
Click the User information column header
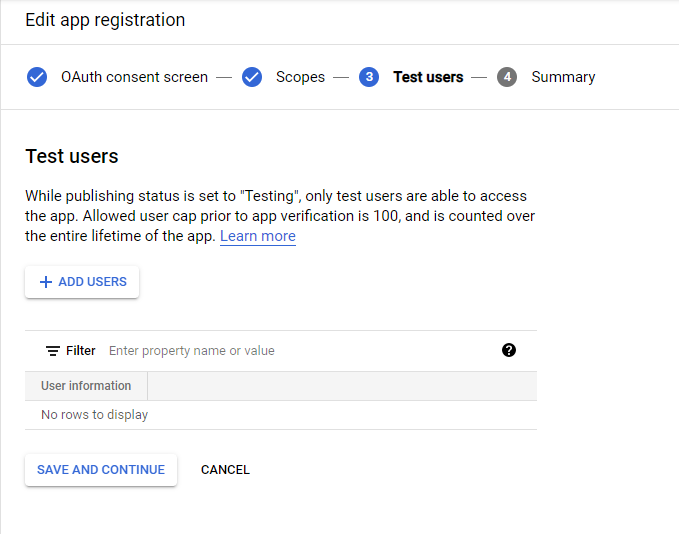point(86,386)
